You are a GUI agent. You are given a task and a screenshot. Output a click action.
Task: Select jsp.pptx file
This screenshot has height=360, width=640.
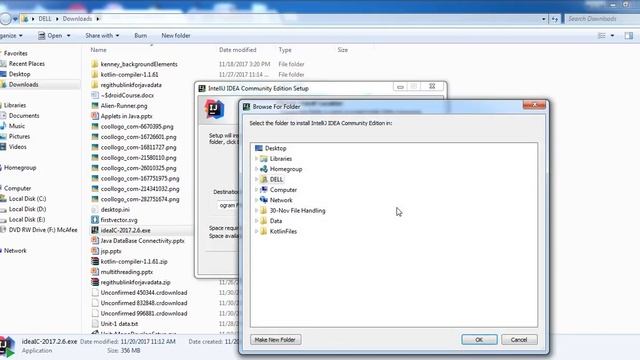tap(111, 251)
